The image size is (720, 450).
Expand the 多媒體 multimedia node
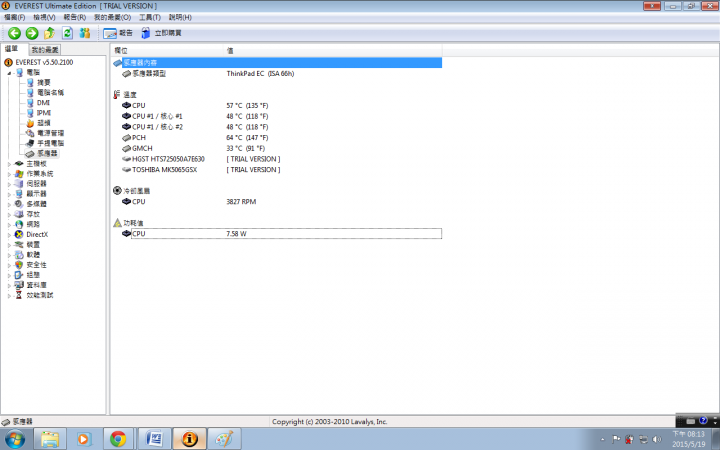coord(9,204)
